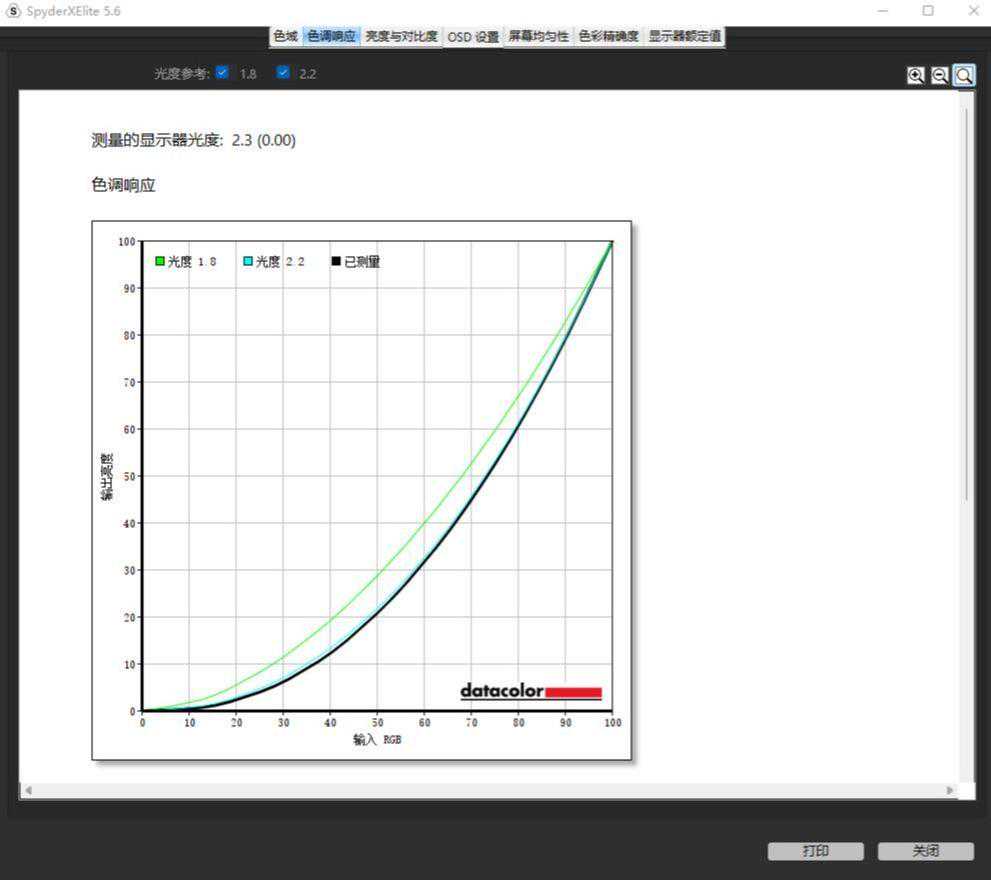Maximize the SpyderXElite window

click(x=928, y=11)
